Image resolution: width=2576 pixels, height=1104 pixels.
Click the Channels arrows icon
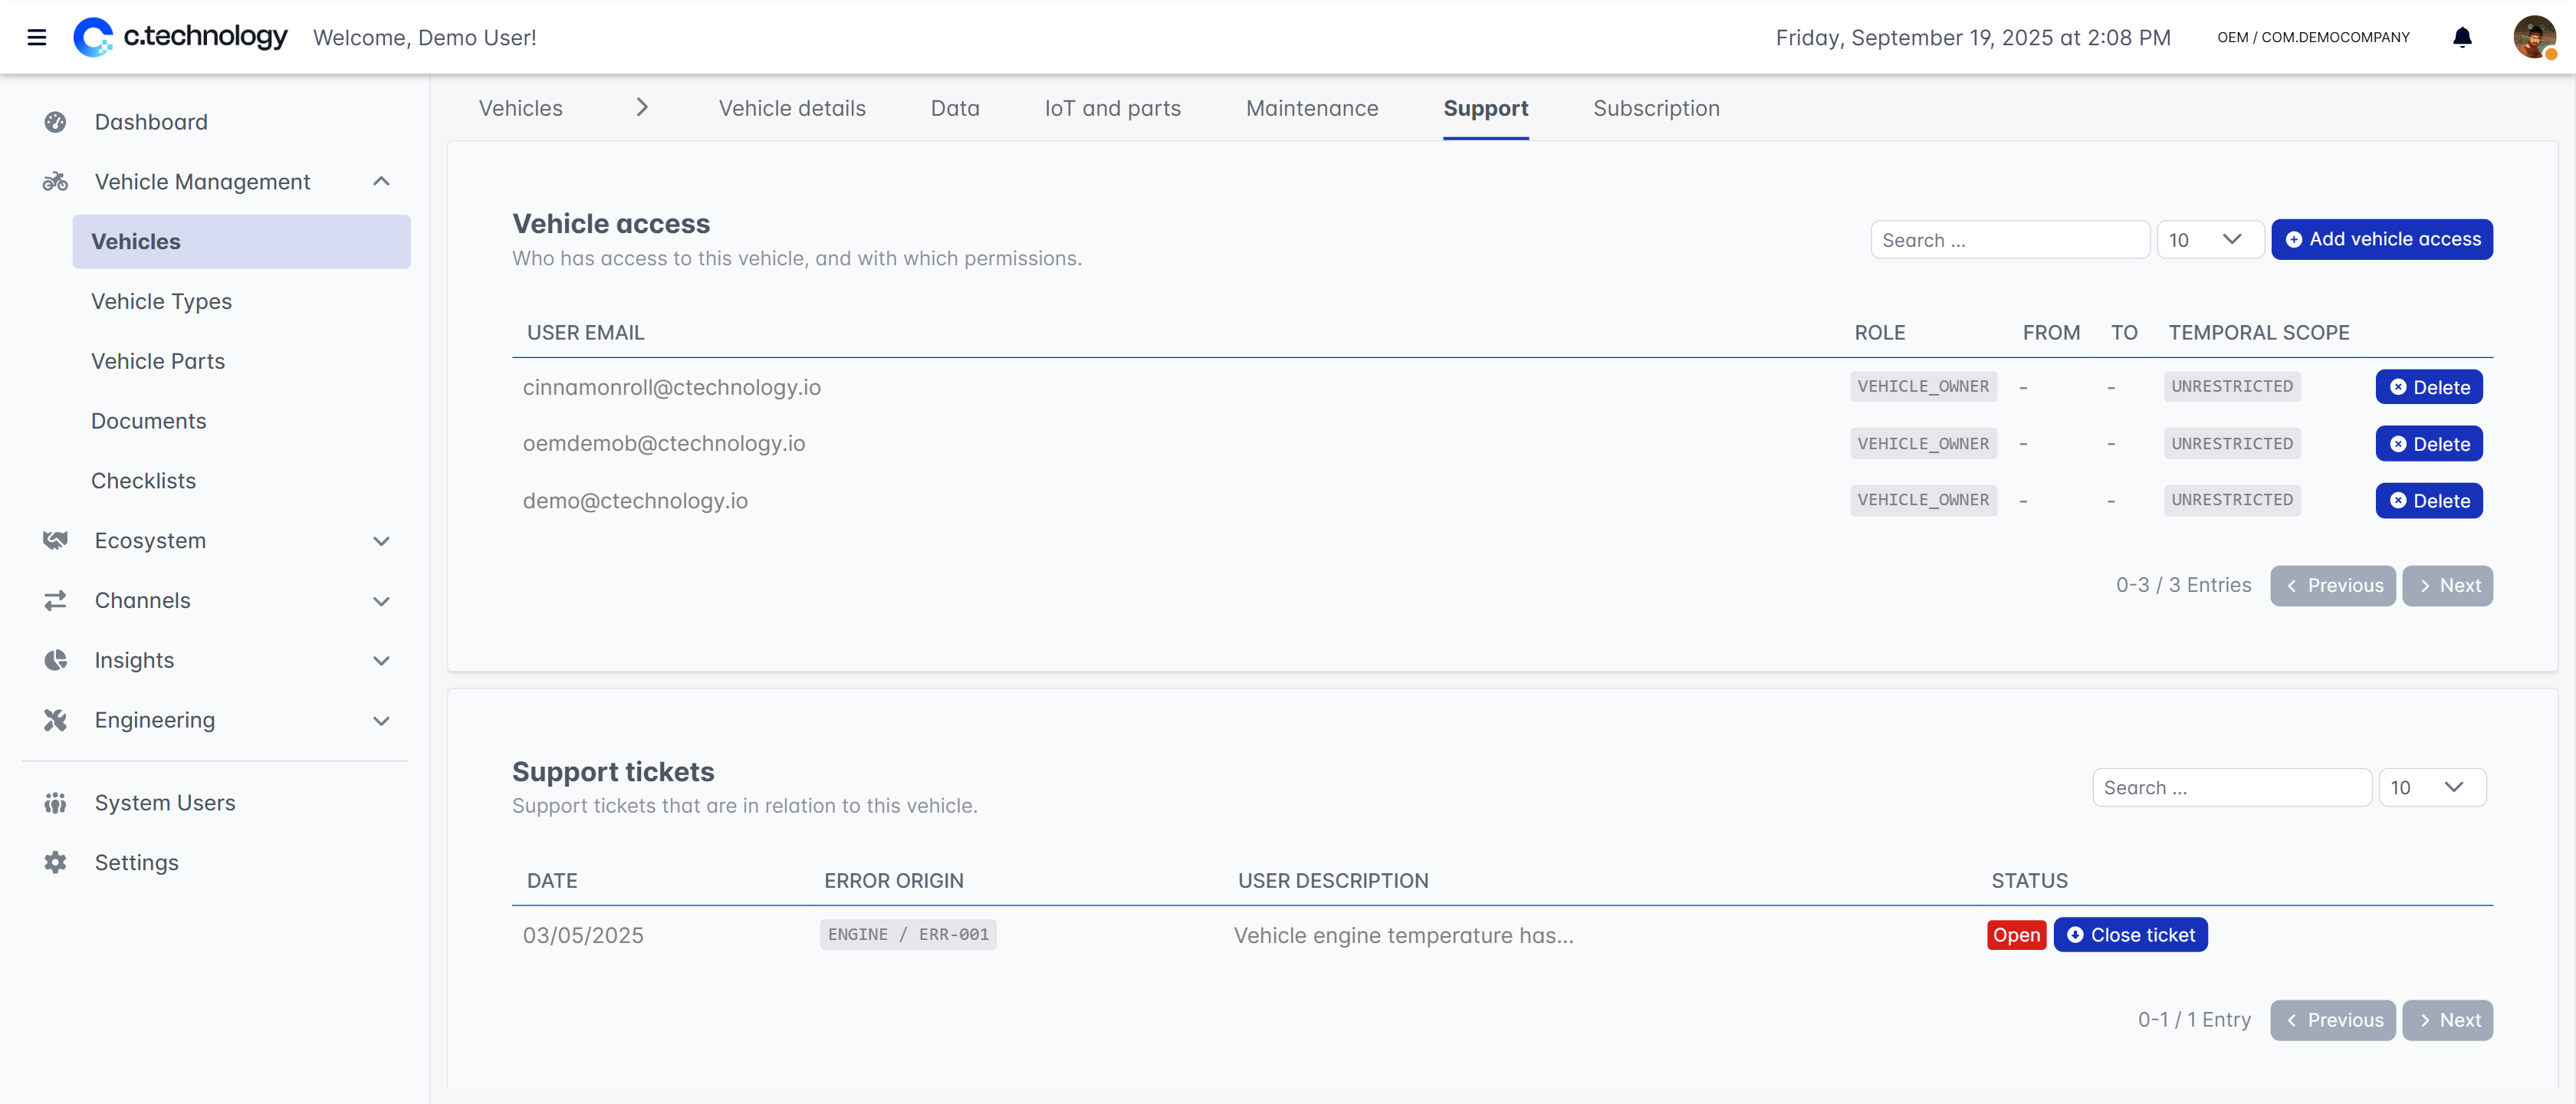(x=55, y=601)
